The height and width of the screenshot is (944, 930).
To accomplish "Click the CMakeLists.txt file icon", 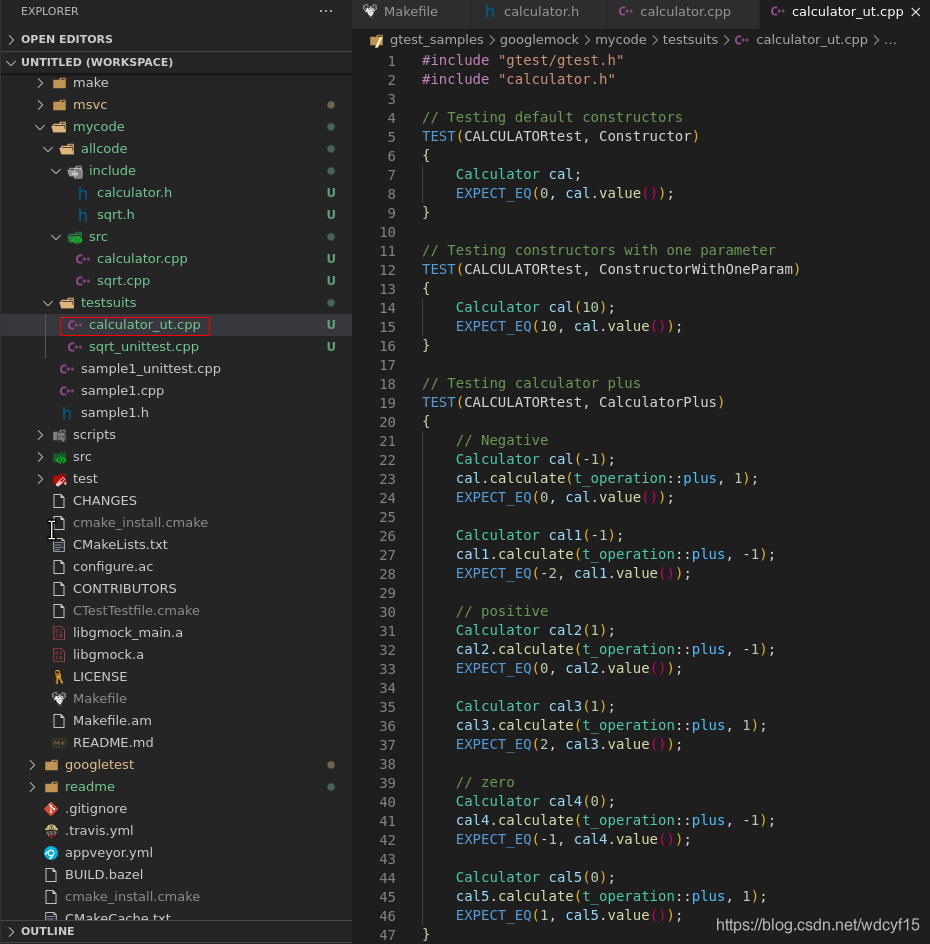I will (59, 545).
